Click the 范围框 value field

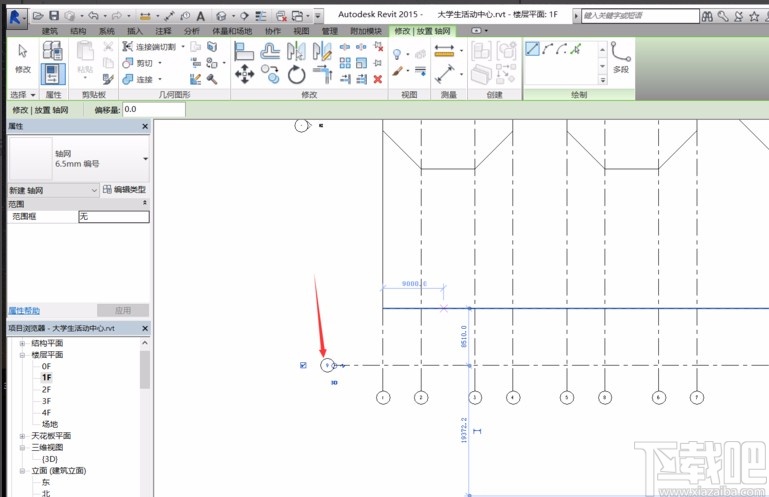pyautogui.click(x=114, y=216)
